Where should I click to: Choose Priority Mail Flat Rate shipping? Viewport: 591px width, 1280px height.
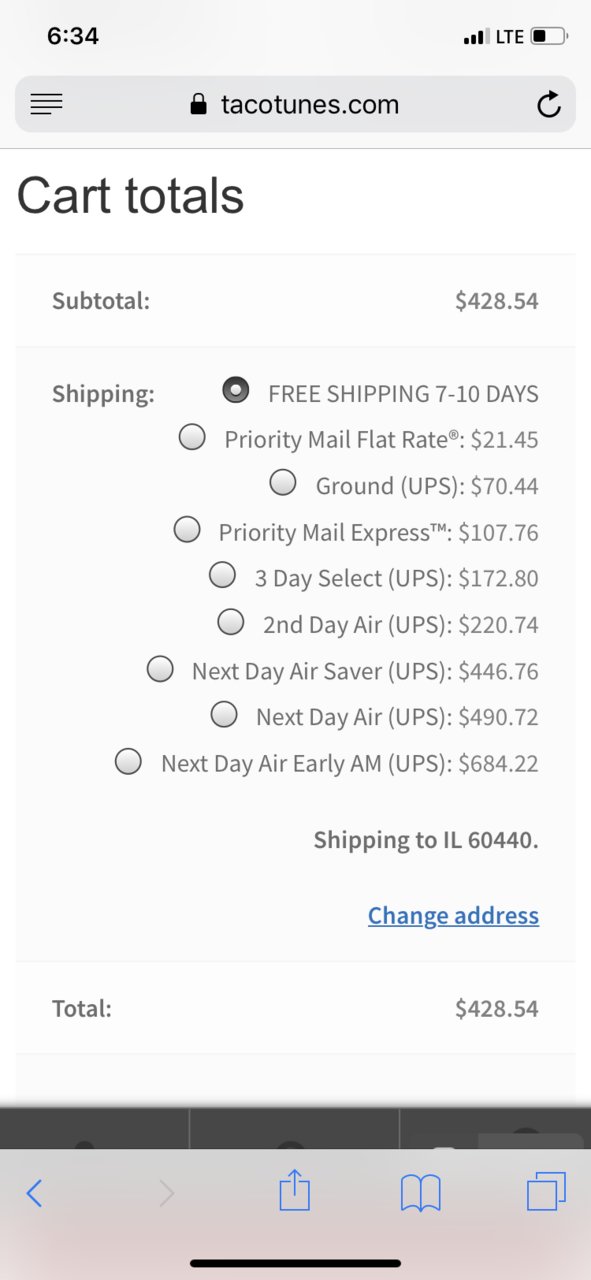click(192, 437)
